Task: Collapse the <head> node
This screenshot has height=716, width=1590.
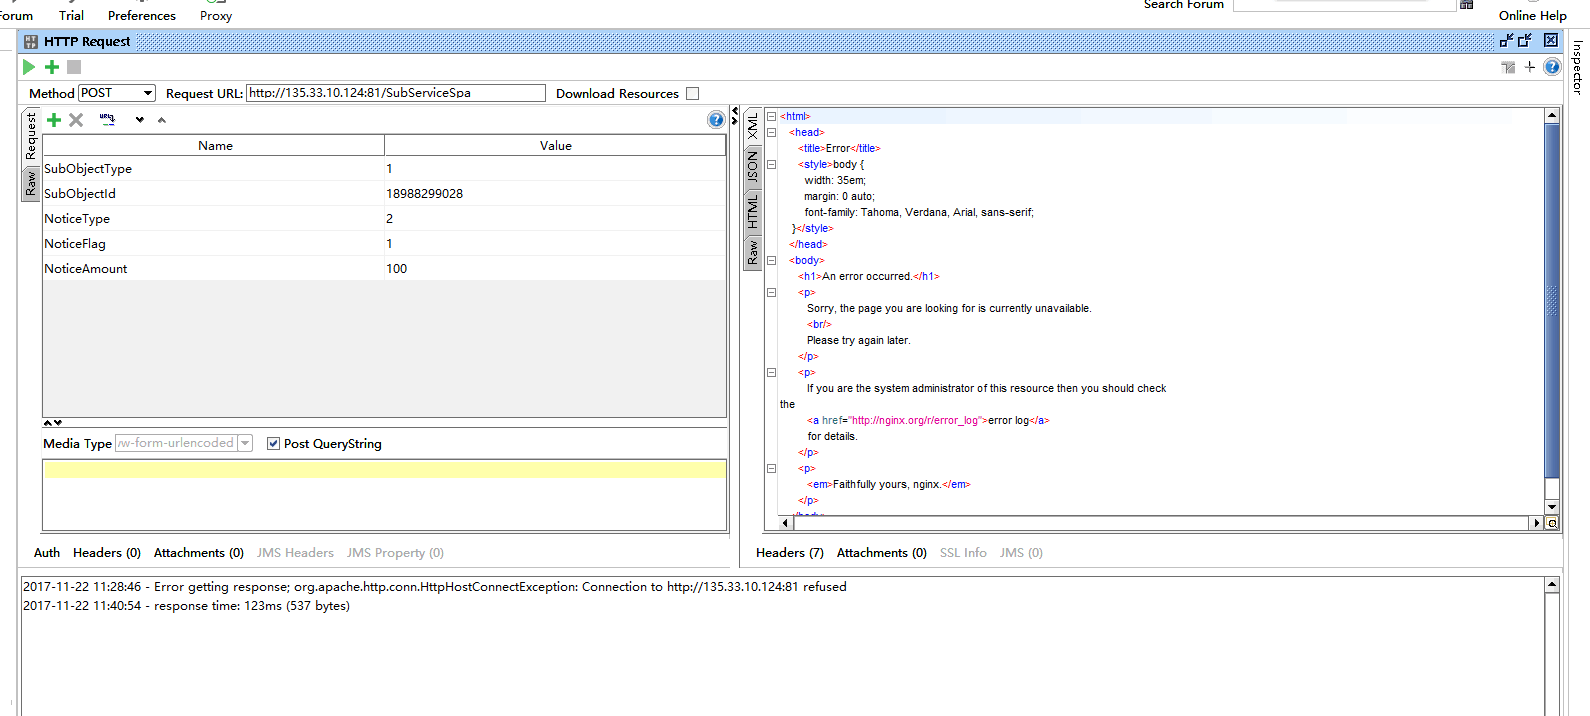Action: pyautogui.click(x=771, y=132)
